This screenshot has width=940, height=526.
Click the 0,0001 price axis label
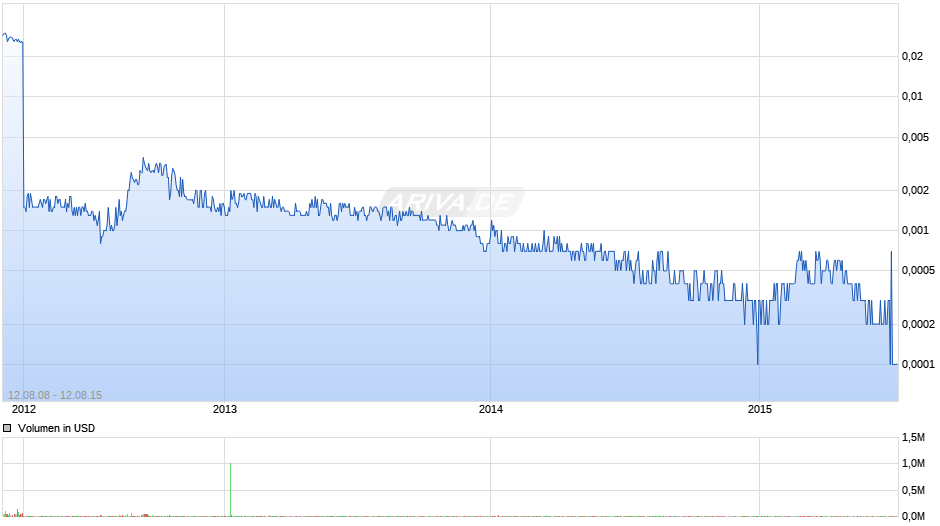coord(918,364)
